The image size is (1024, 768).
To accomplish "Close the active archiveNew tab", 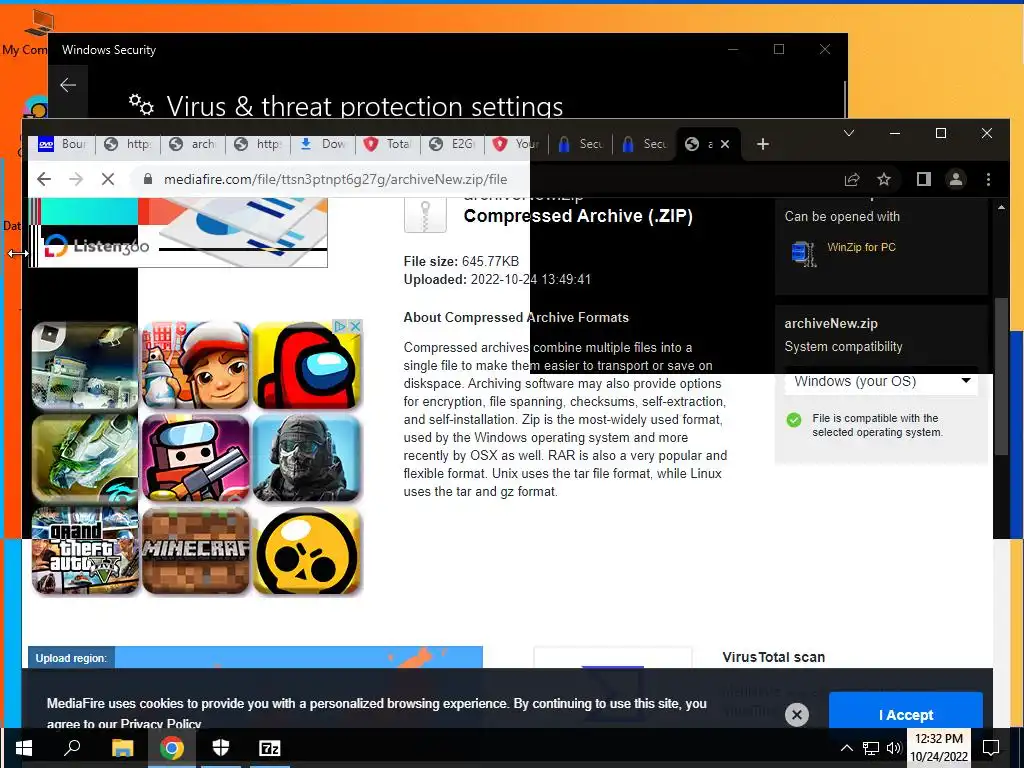I will click(725, 144).
